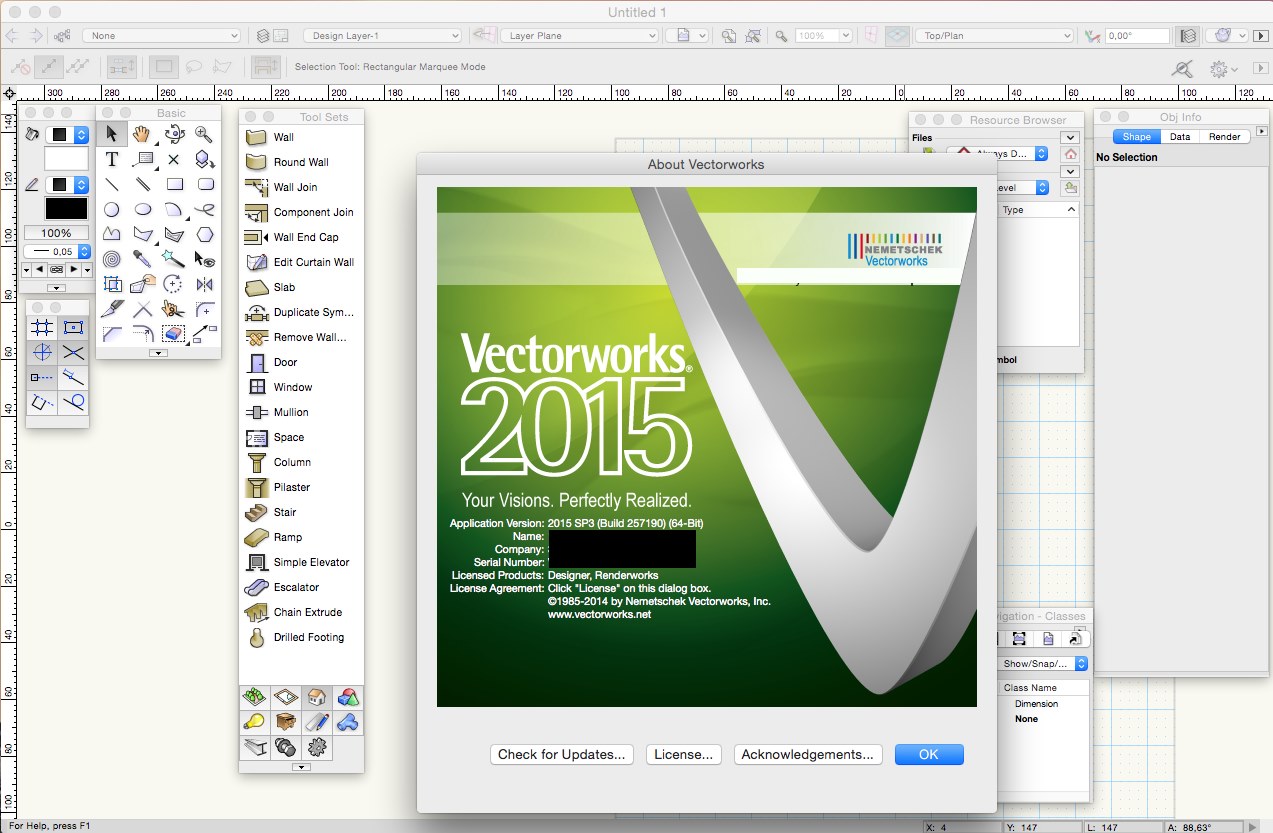This screenshot has height=833, width=1273.
Task: Click the Resource Browser home icon
Action: [1071, 154]
